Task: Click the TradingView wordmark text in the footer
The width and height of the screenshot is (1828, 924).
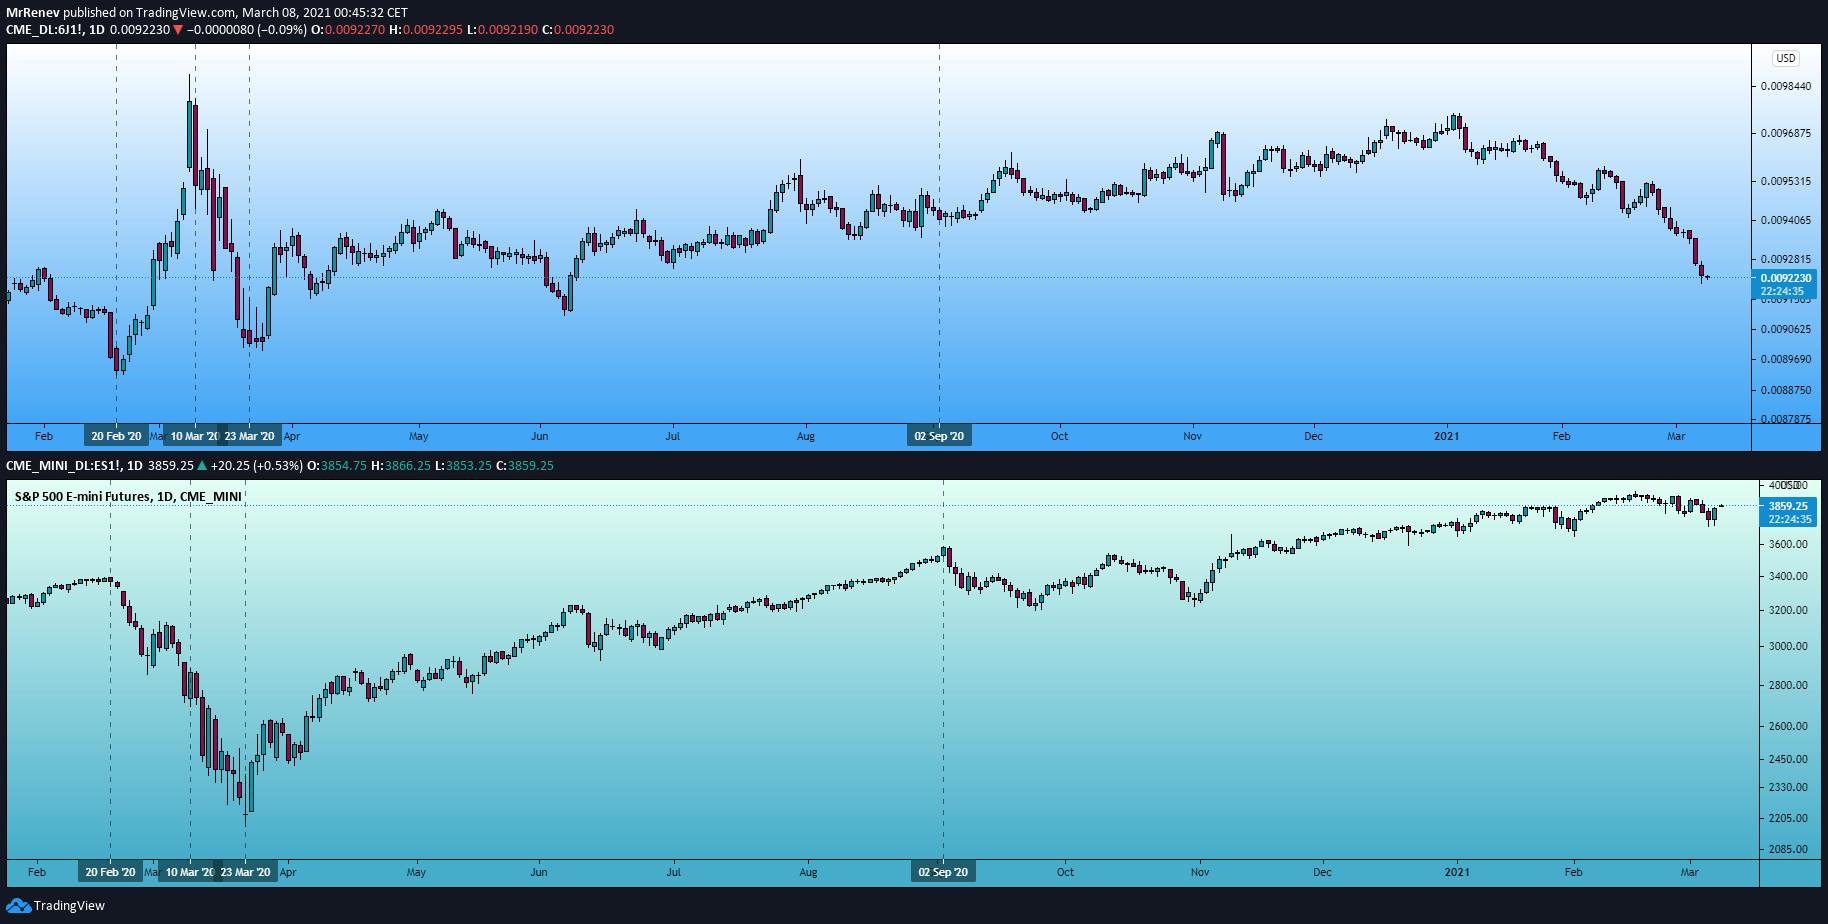Action: click(x=69, y=906)
